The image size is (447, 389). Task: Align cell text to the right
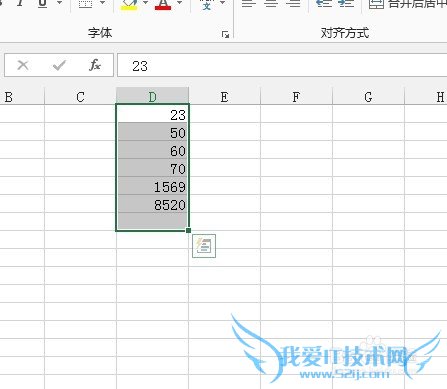[x=293, y=3]
